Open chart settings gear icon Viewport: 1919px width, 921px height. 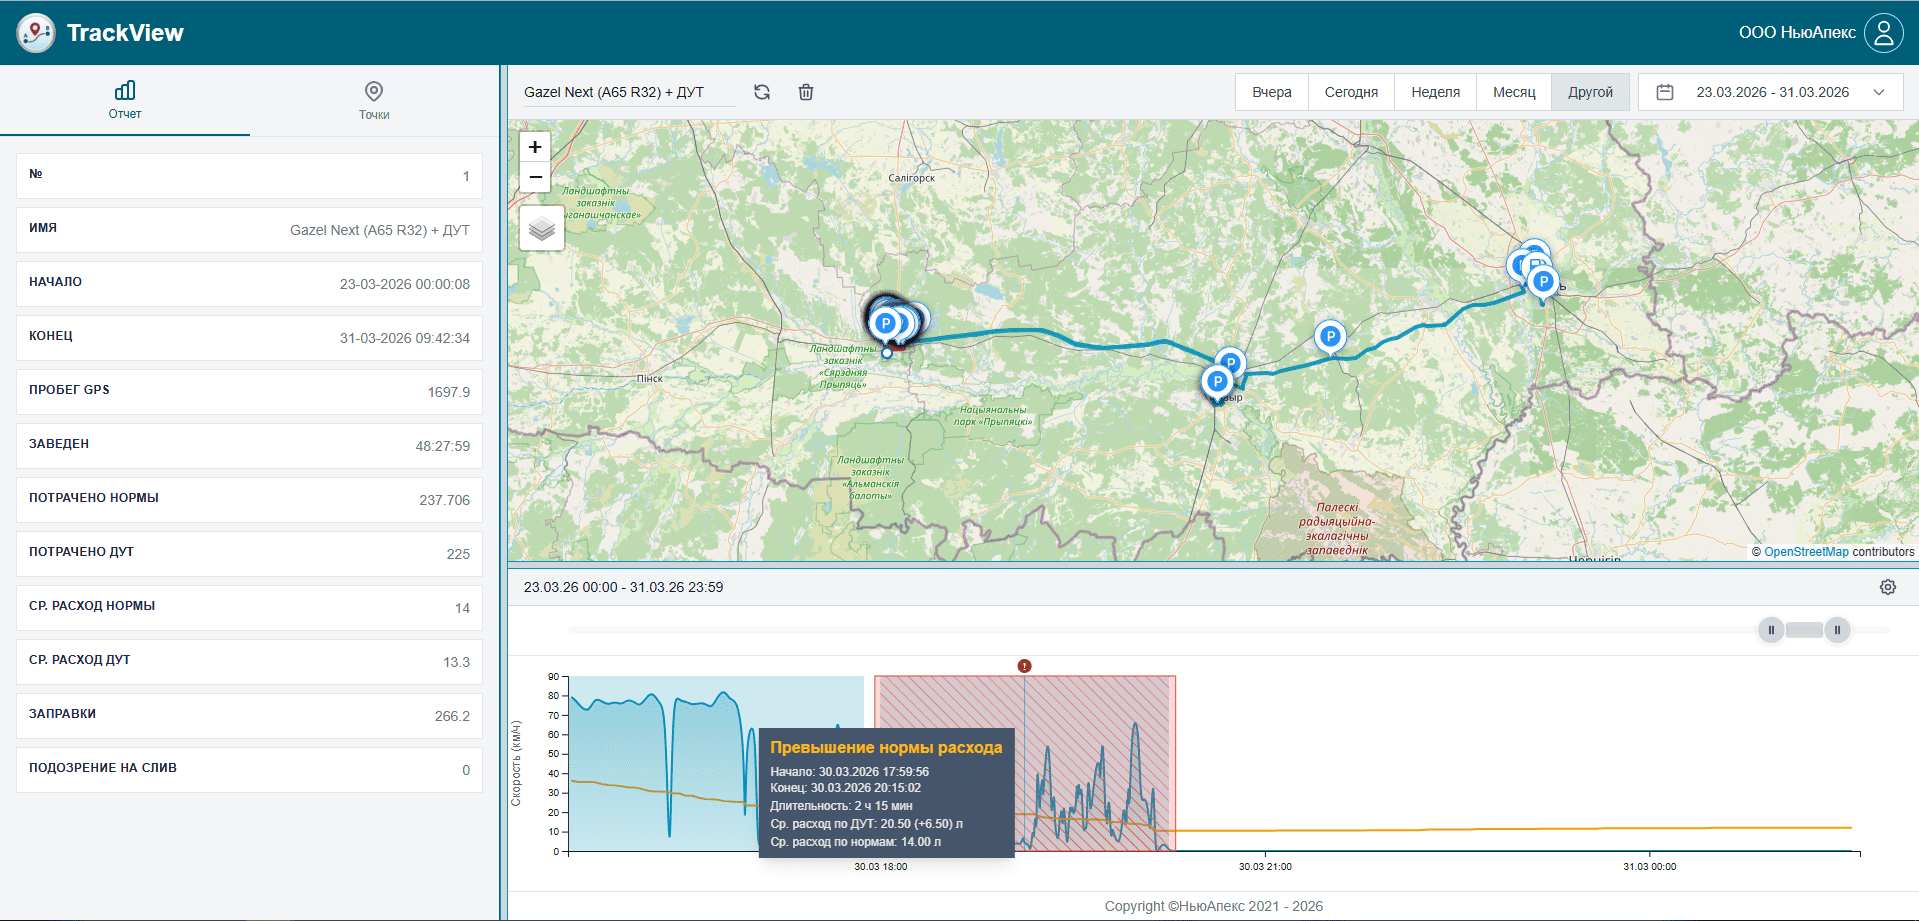(1887, 587)
